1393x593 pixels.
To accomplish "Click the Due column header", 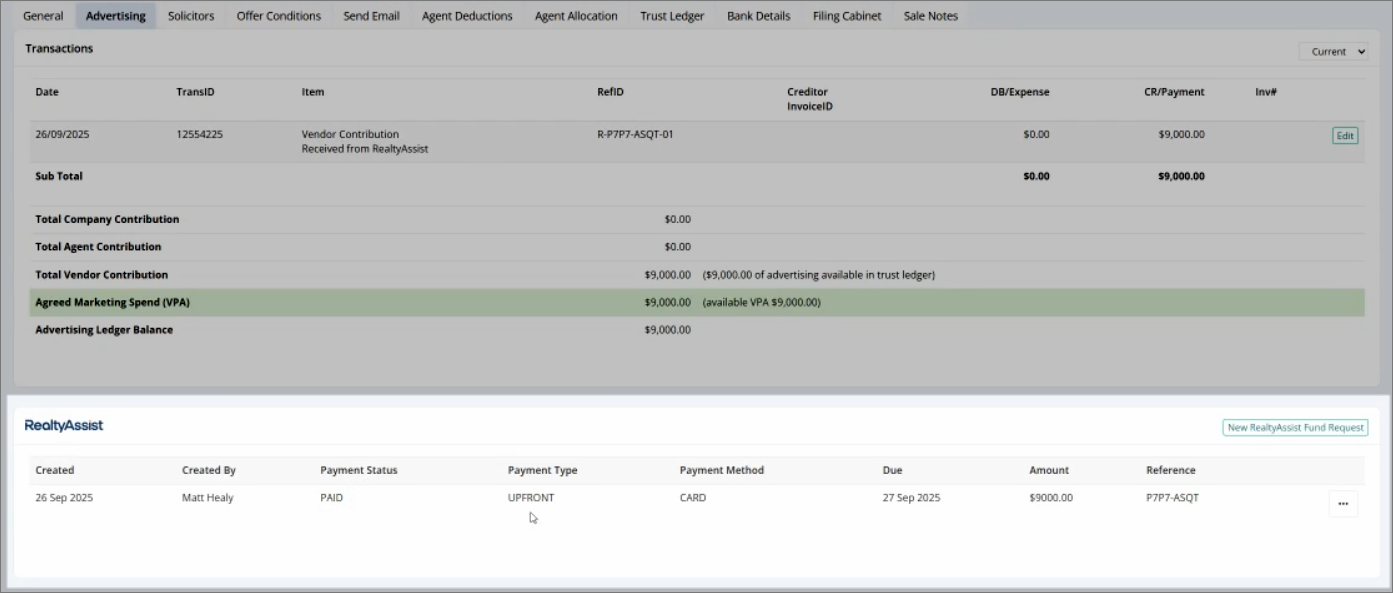I will tap(892, 470).
